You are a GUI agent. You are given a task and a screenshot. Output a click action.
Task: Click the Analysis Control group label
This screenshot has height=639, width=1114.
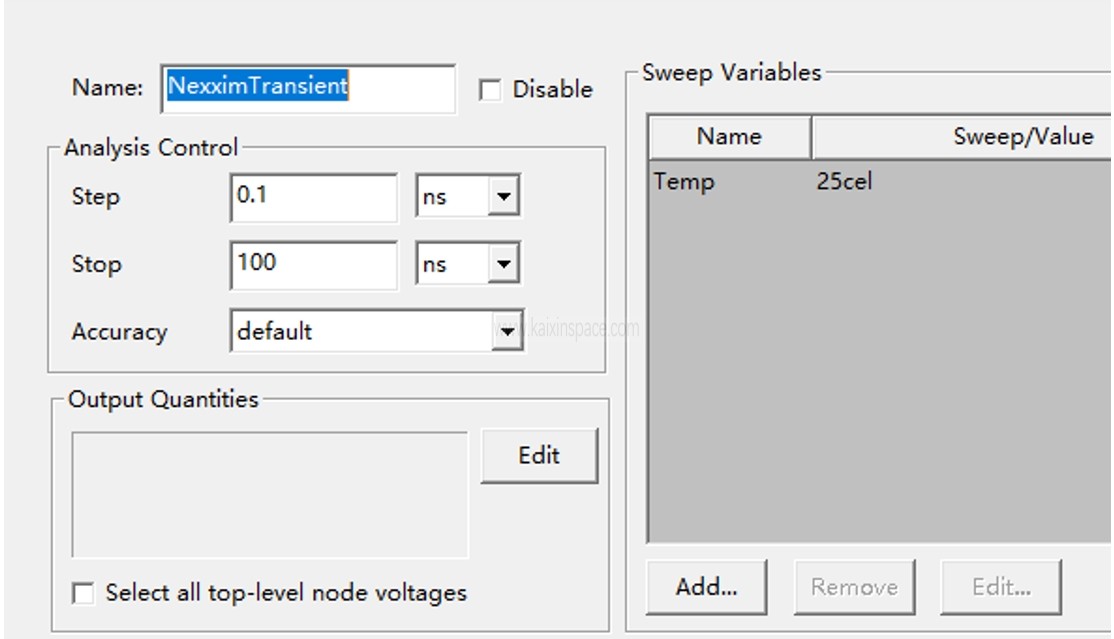[x=151, y=148]
